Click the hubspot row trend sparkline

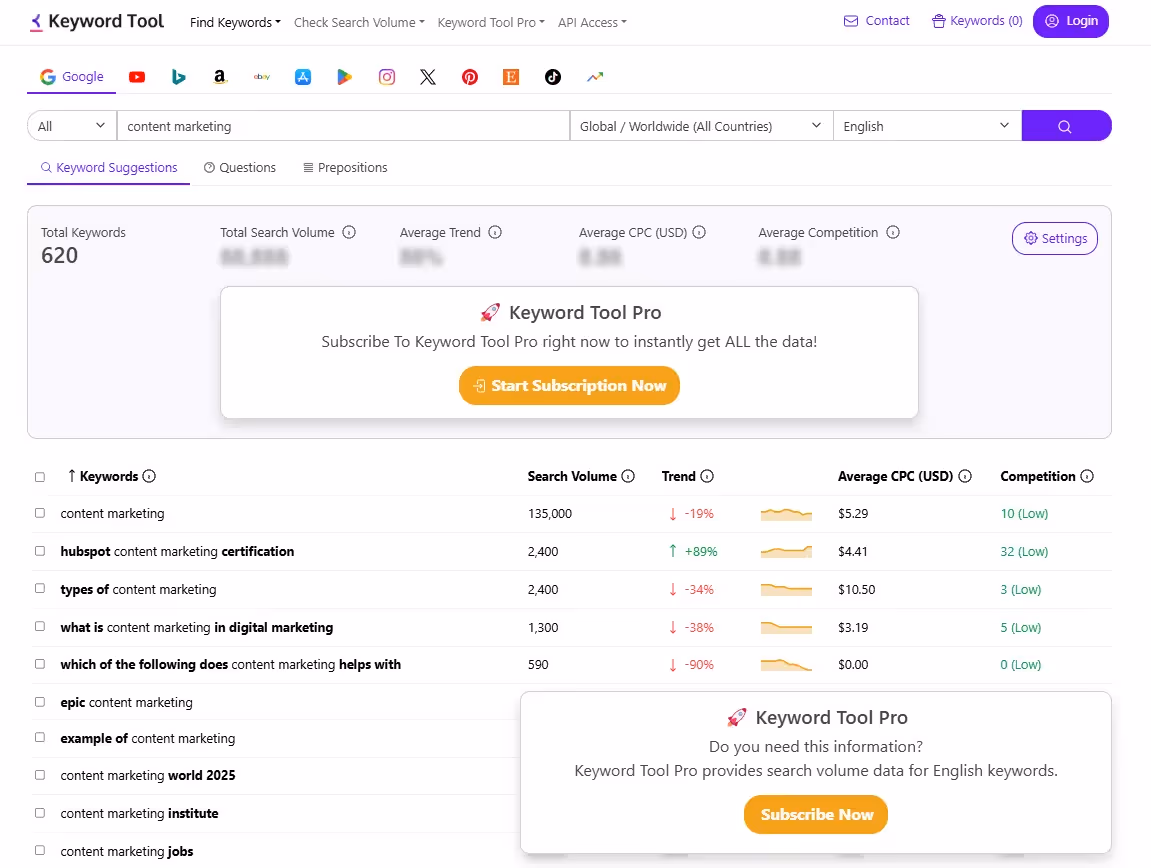click(x=786, y=551)
